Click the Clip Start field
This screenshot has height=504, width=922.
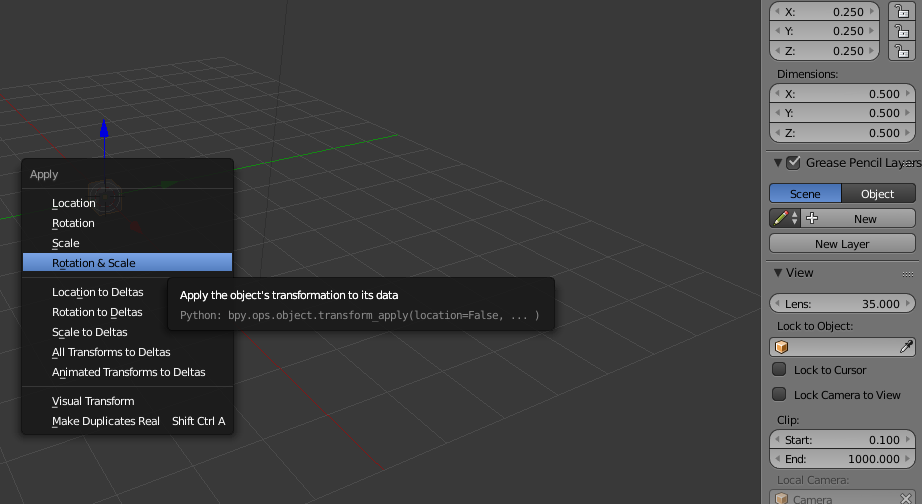[x=842, y=439]
